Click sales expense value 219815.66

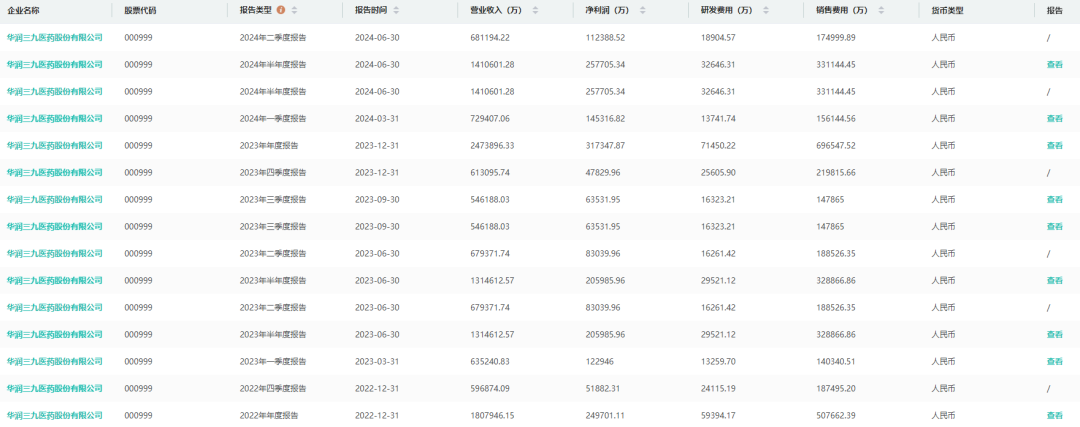[x=836, y=172]
